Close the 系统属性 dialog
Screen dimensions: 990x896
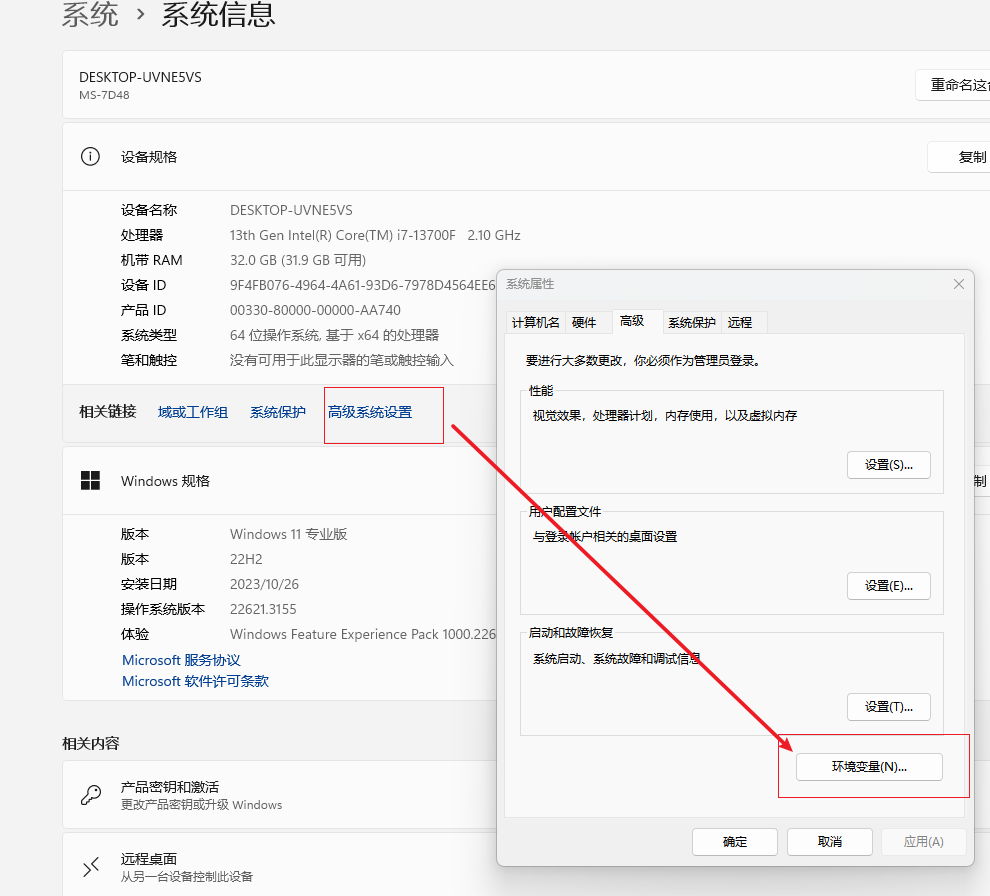958,284
